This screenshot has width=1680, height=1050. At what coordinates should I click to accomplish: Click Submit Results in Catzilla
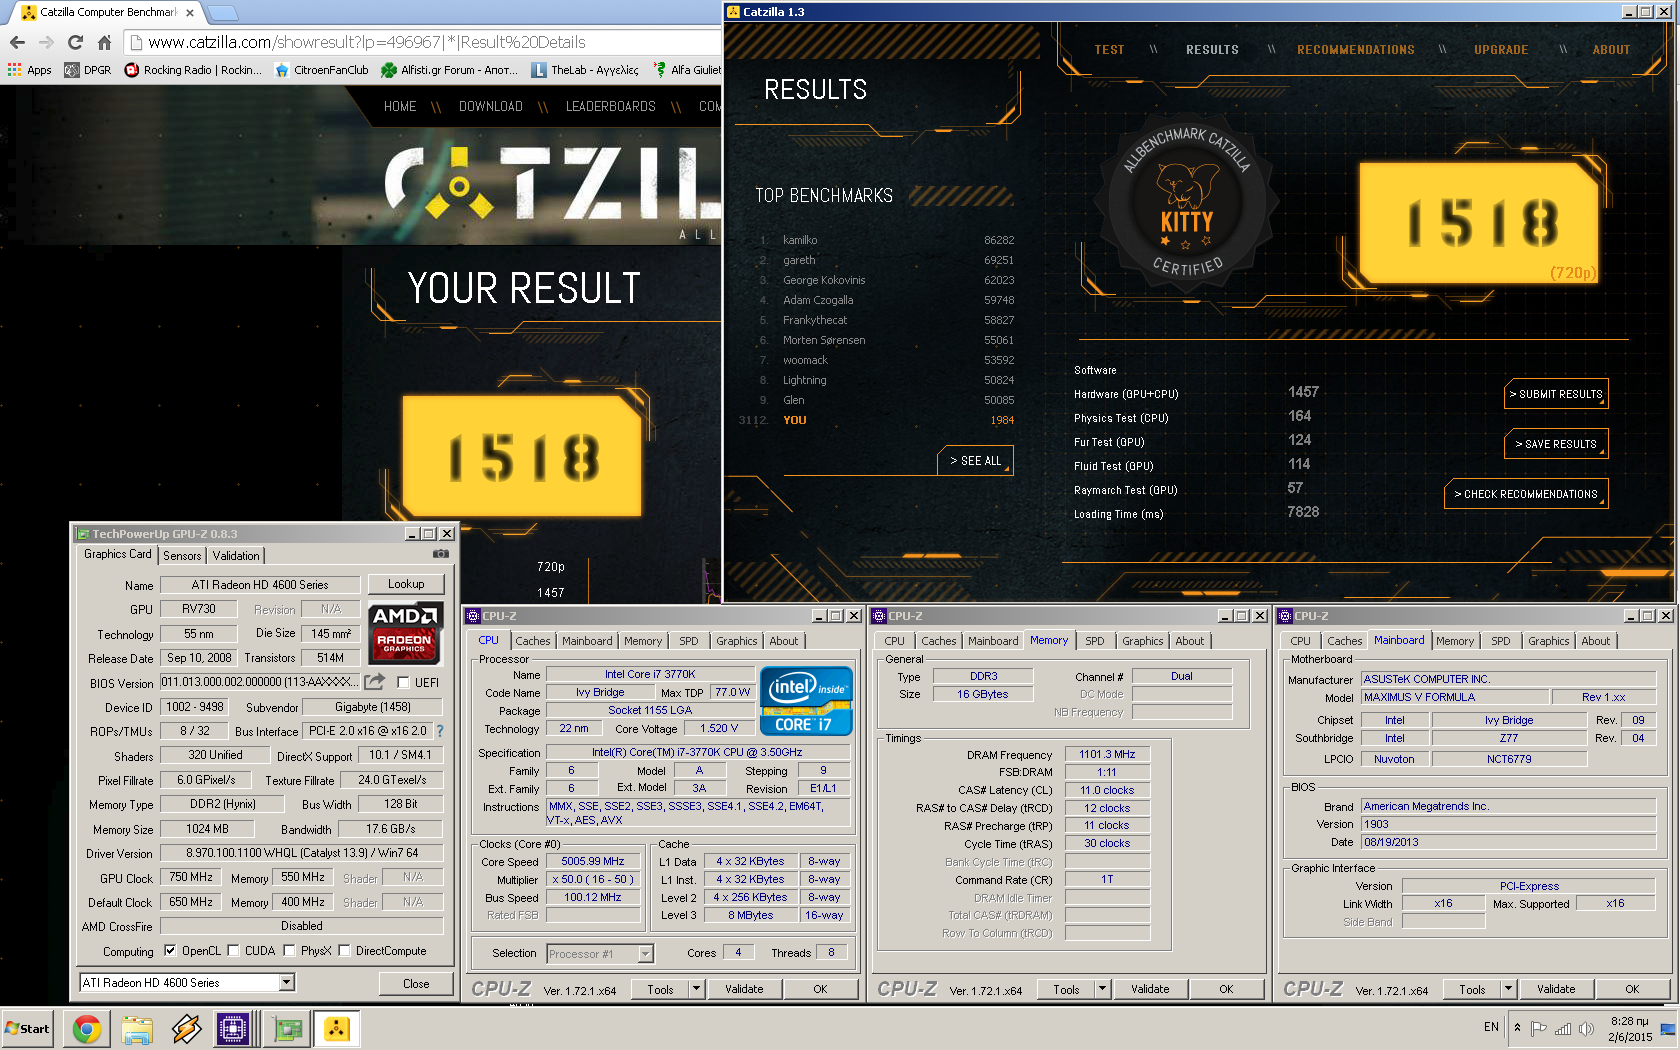click(1556, 394)
